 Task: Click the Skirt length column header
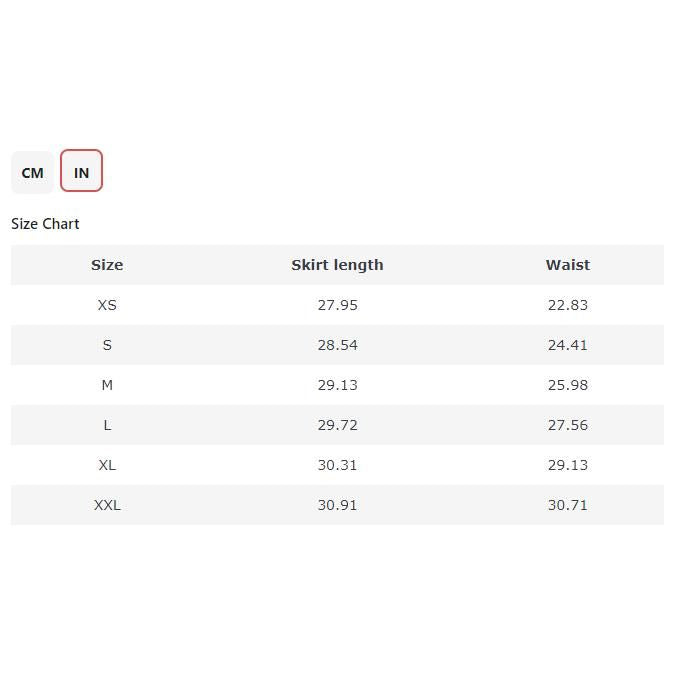[x=337, y=265]
